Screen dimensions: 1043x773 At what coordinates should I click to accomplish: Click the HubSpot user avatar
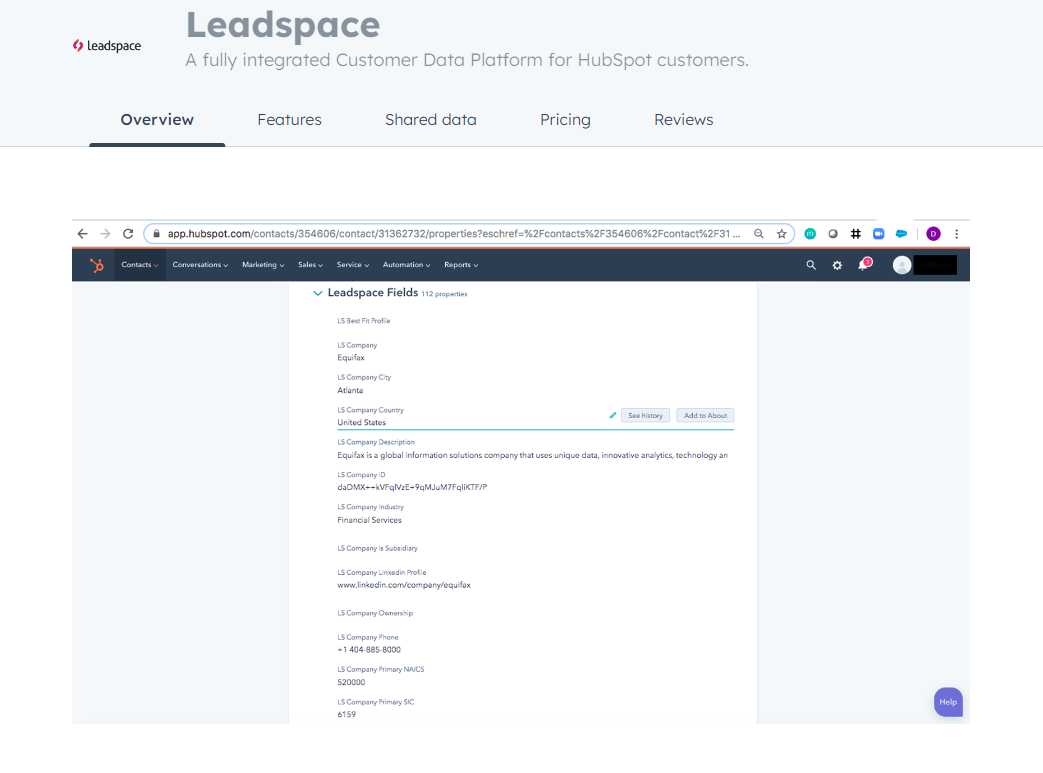[901, 265]
